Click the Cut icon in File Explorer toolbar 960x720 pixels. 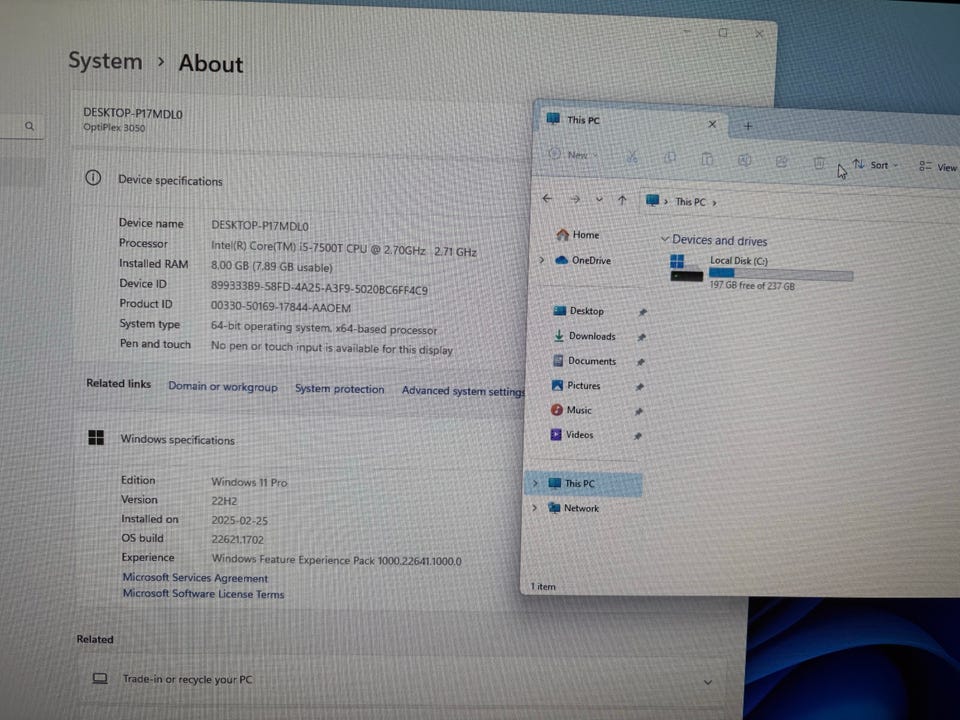pyautogui.click(x=632, y=156)
